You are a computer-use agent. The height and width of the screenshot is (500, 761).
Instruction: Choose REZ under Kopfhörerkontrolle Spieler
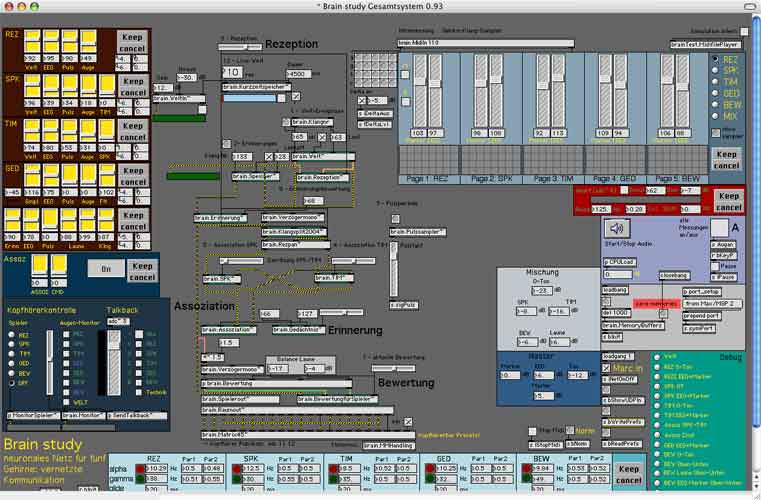point(12,335)
